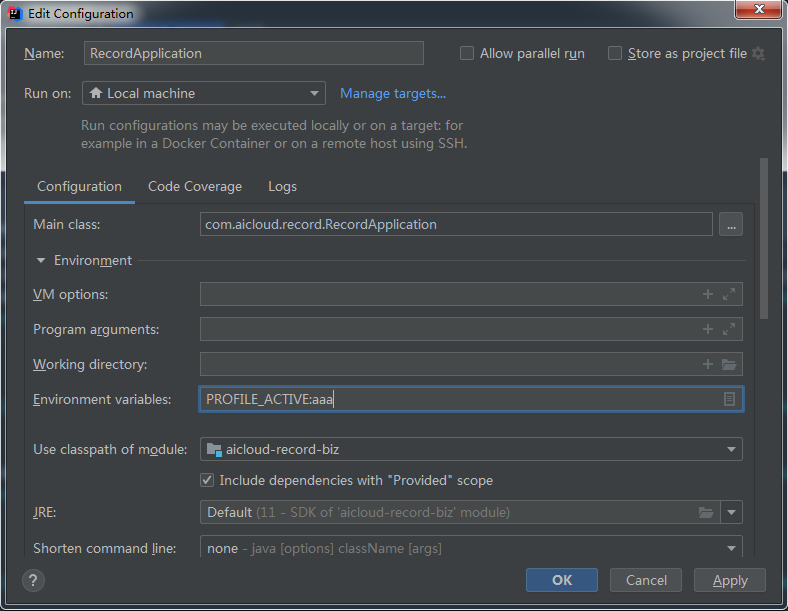Click the Name text field
Image resolution: width=788 pixels, height=611 pixels.
pos(253,54)
